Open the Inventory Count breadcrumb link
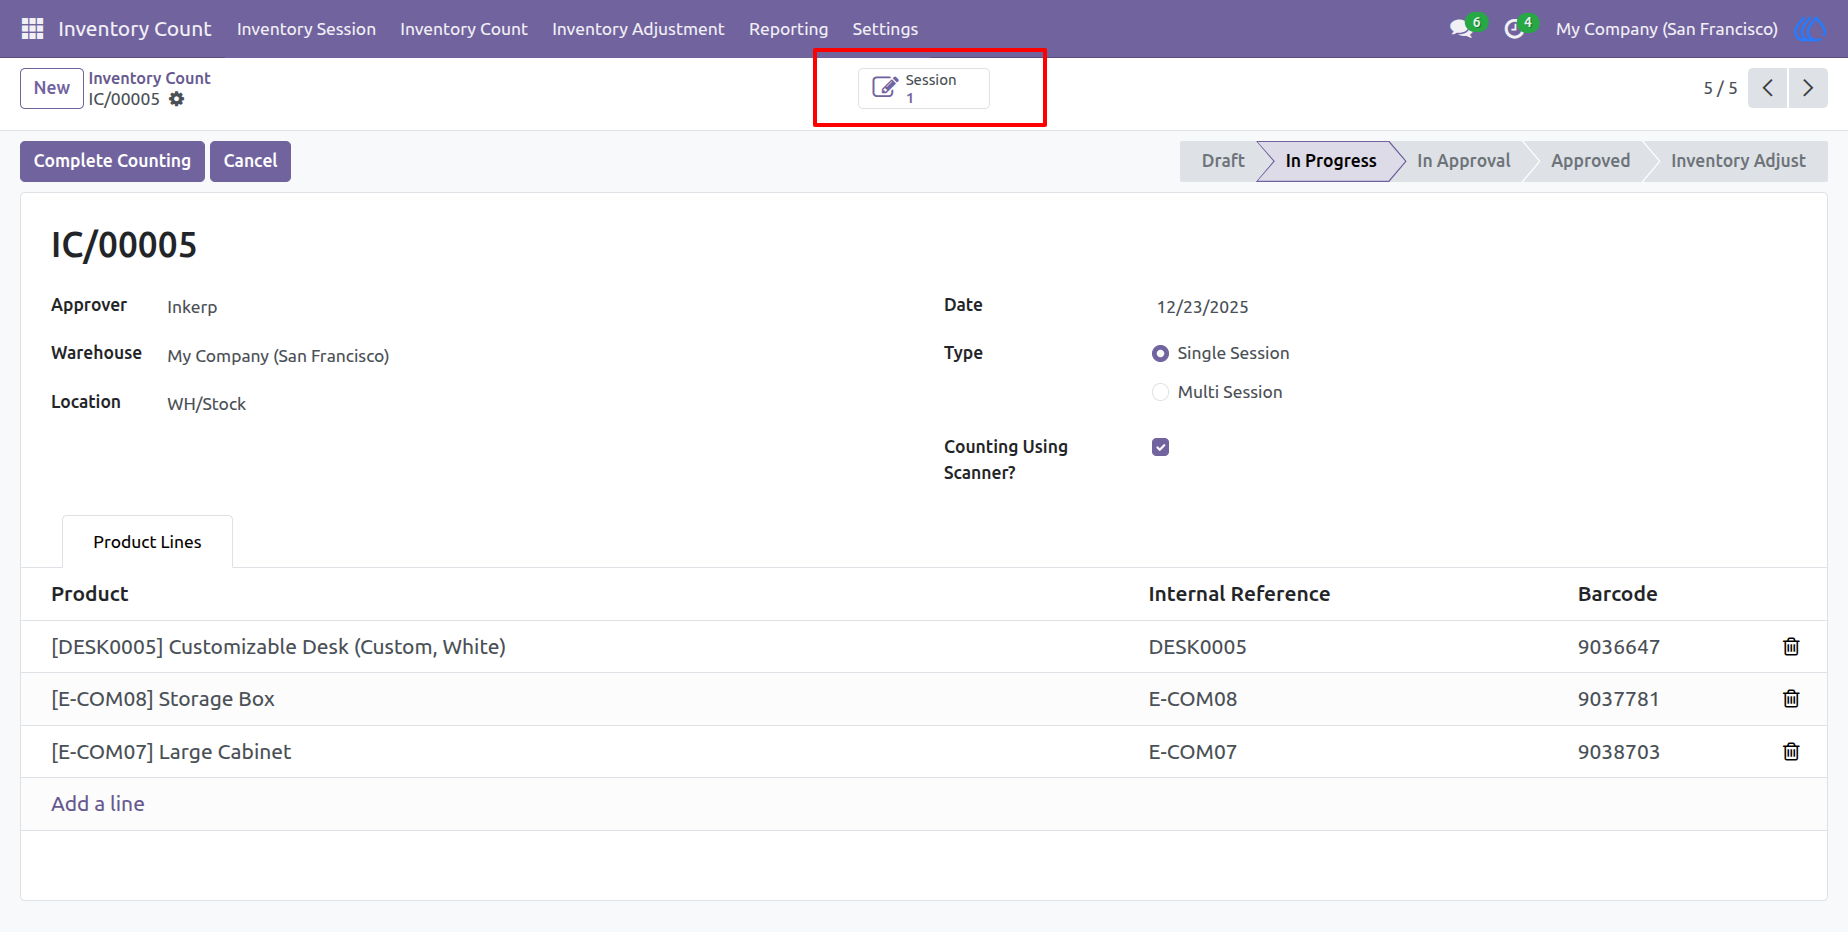1848x932 pixels. pyautogui.click(x=149, y=78)
